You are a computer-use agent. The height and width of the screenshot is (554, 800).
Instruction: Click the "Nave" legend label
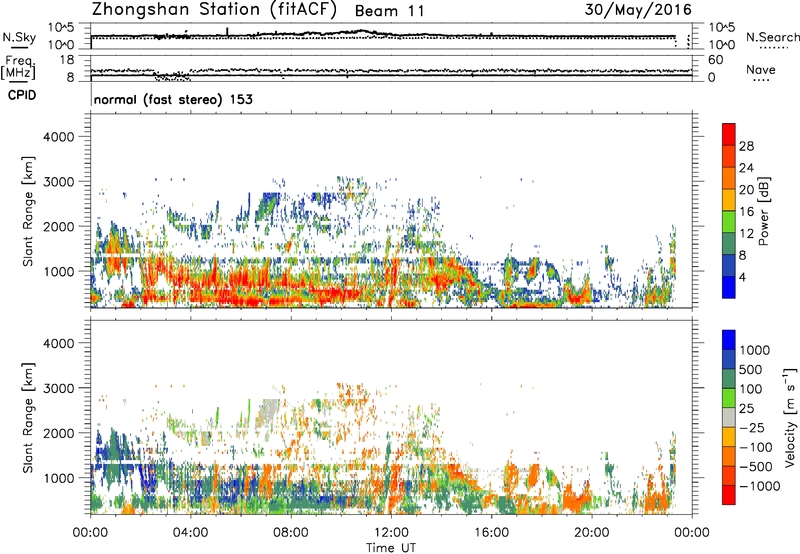761,69
